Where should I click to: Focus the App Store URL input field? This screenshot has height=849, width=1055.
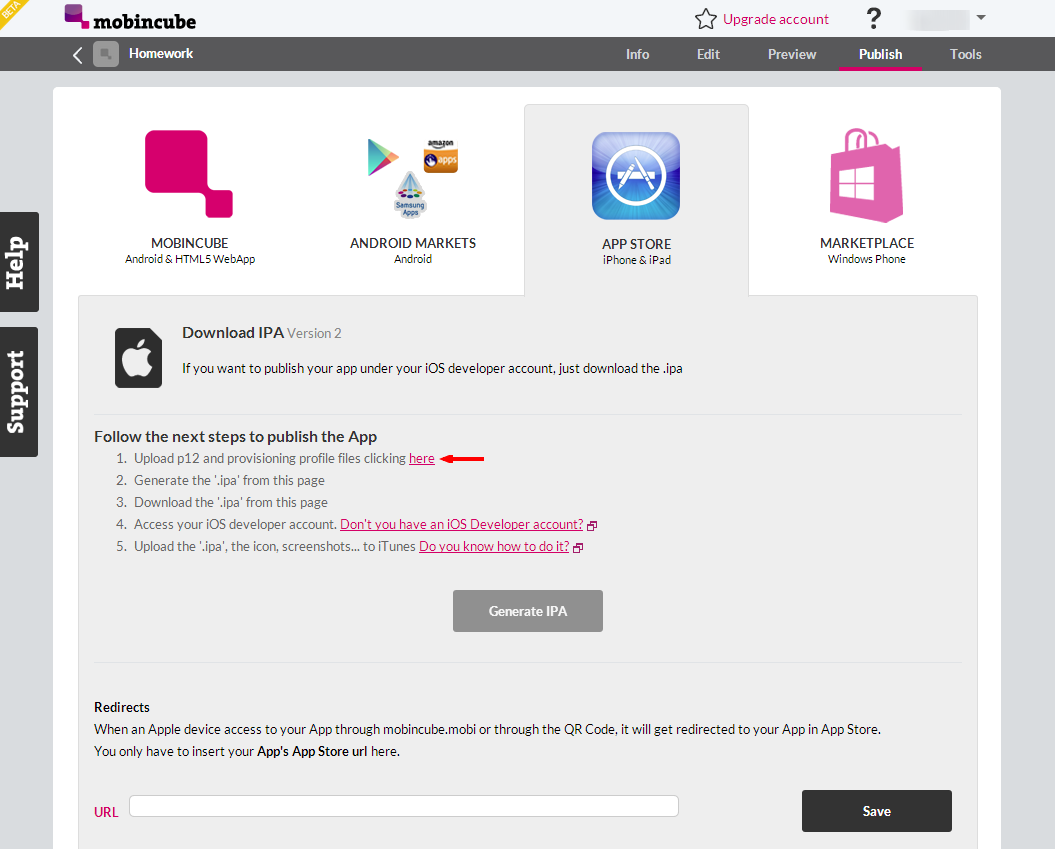coord(404,806)
